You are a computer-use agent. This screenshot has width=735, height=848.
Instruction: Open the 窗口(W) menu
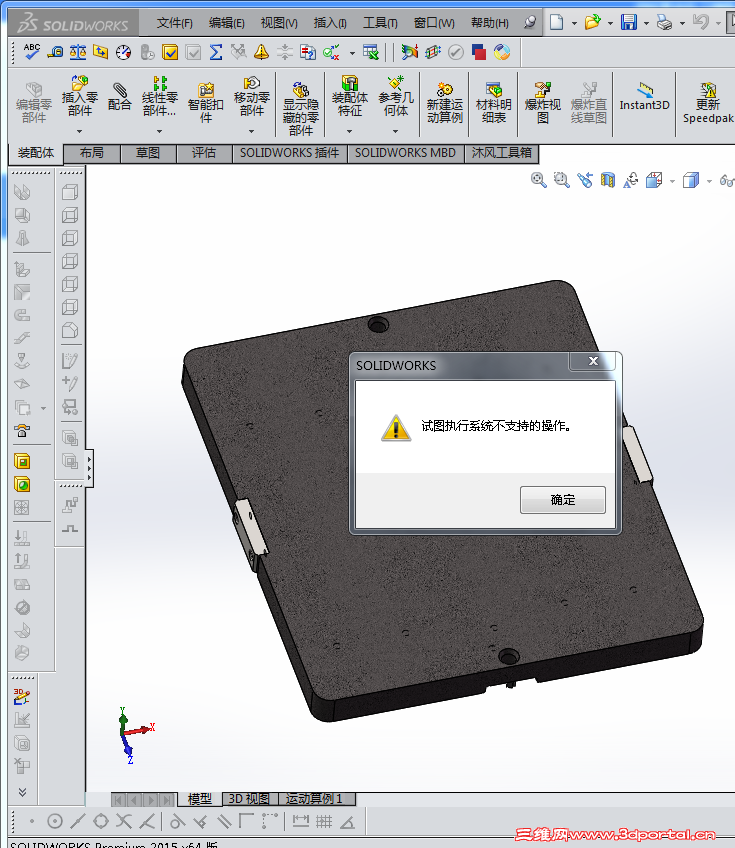pyautogui.click(x=434, y=23)
